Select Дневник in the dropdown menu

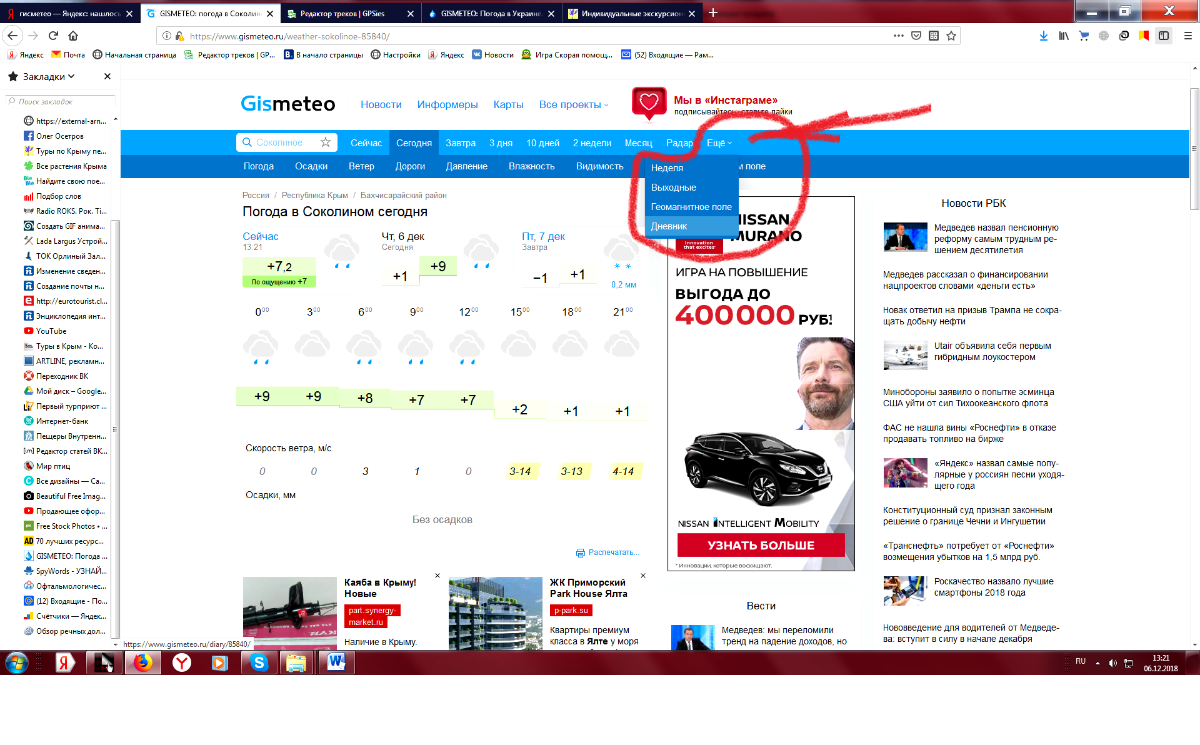669,226
